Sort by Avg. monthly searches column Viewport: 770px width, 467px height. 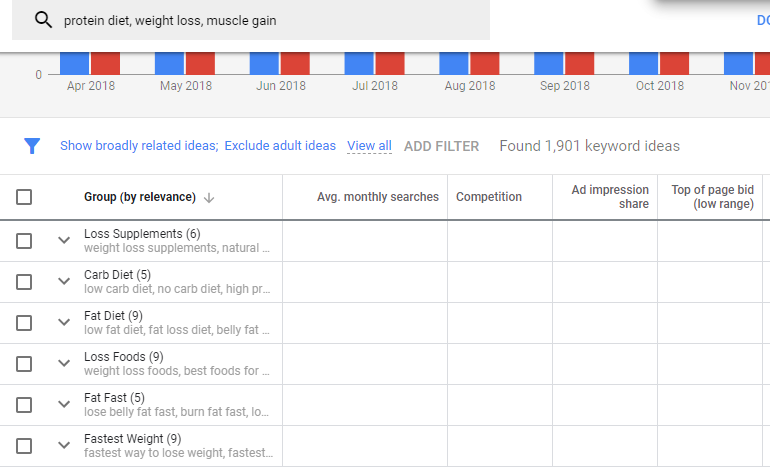(x=378, y=197)
